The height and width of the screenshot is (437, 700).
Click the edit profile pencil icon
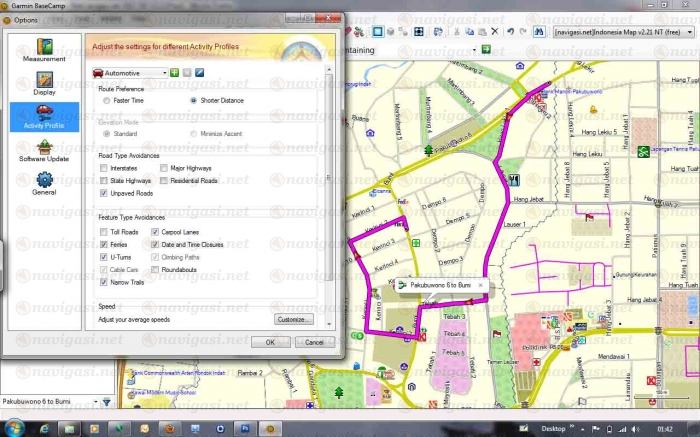coord(199,73)
